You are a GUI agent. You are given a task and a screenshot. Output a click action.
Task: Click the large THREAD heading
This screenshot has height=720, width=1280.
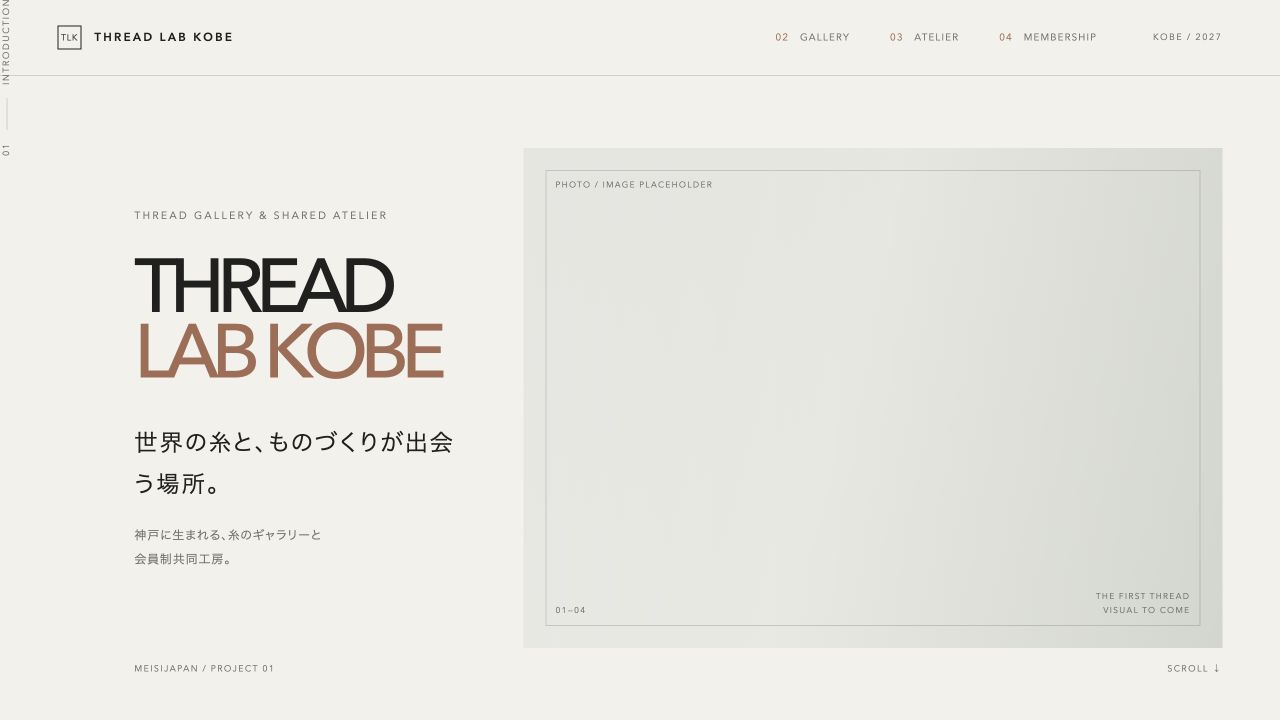click(x=264, y=286)
